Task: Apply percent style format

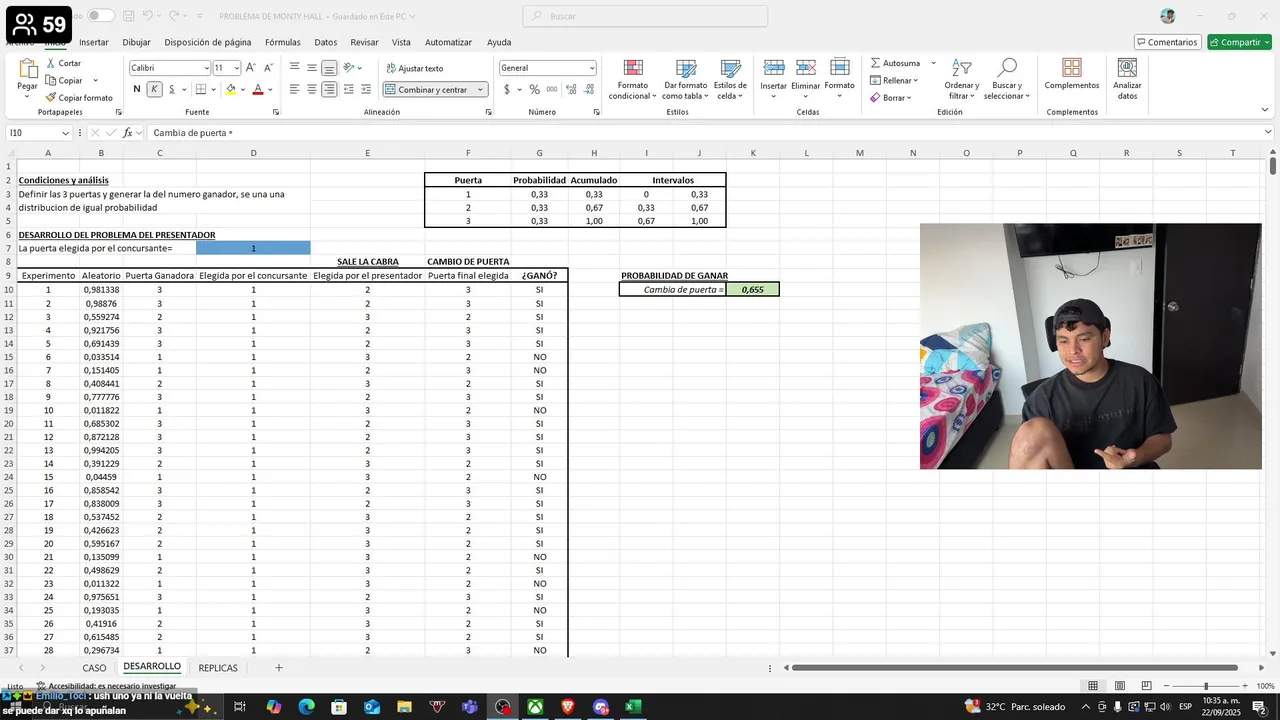Action: point(534,89)
